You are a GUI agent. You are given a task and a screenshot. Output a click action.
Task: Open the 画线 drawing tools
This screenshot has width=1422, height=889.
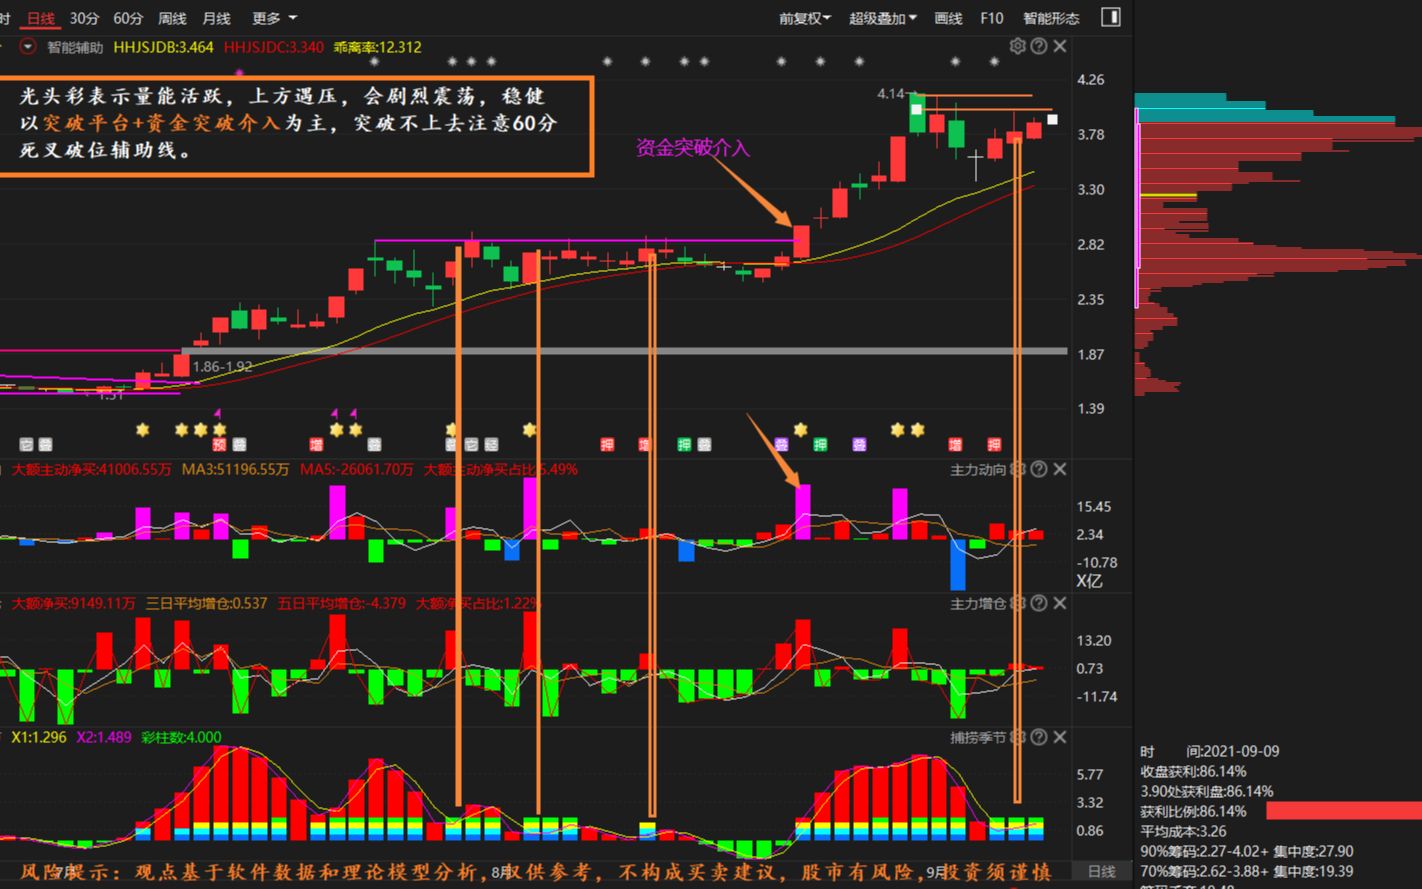[948, 18]
